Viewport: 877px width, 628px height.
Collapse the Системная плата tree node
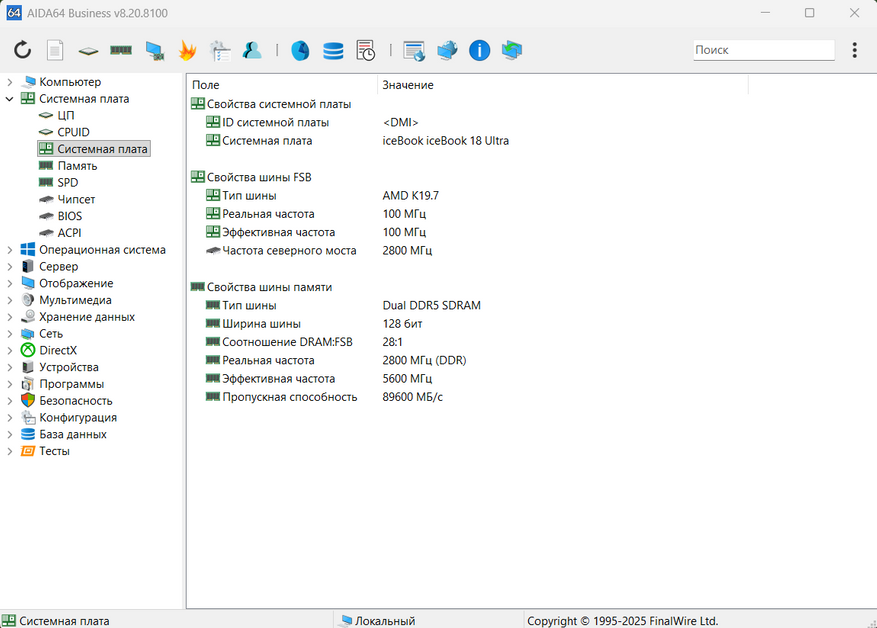point(10,99)
